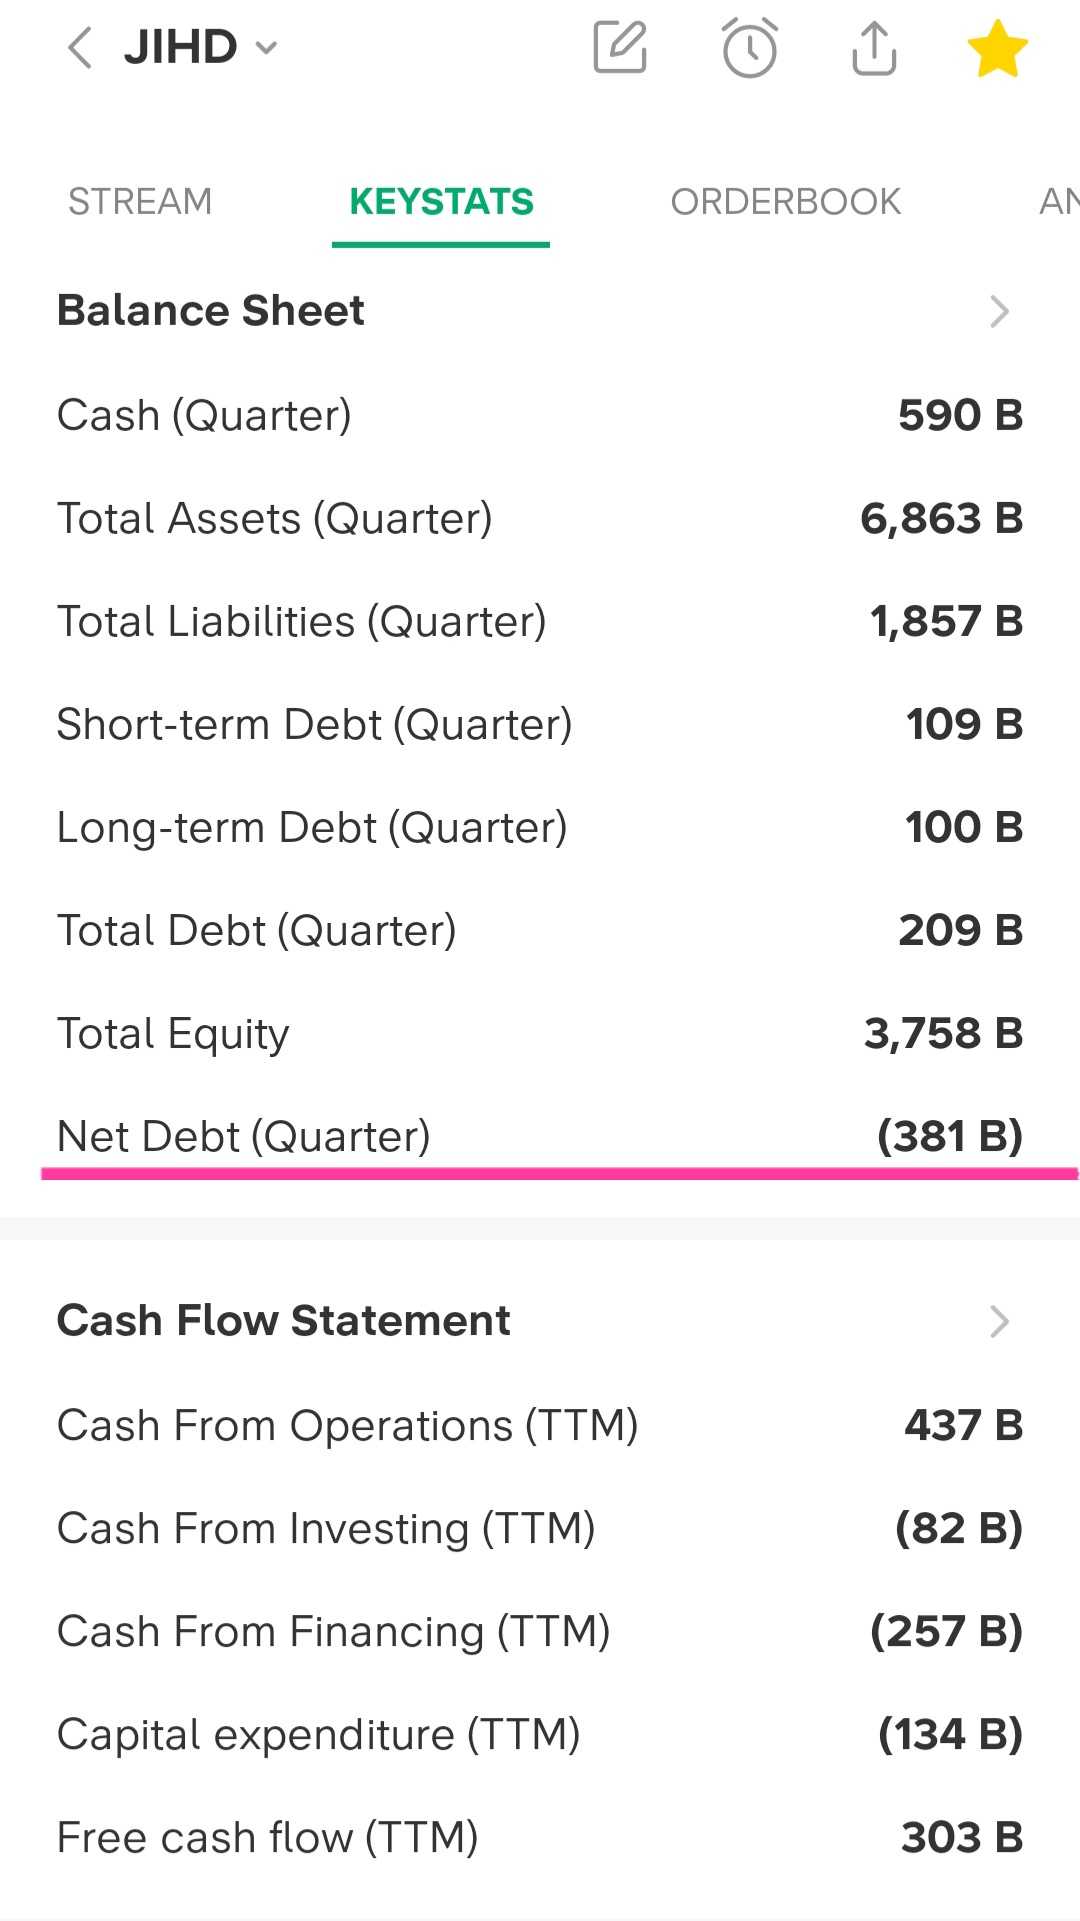Expand Cash Flow Statement chevron
The image size is (1080, 1921).
point(999,1321)
